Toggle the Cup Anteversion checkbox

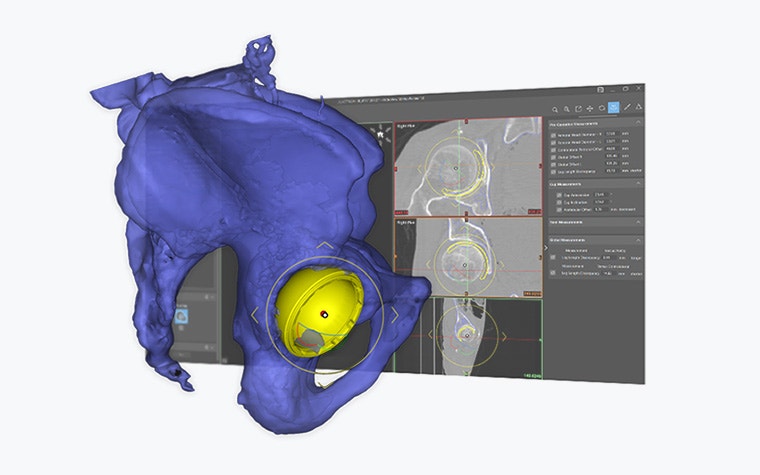[559, 195]
